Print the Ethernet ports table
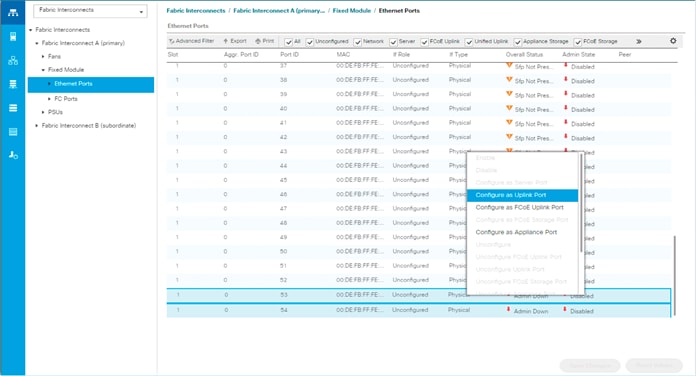 (x=265, y=41)
